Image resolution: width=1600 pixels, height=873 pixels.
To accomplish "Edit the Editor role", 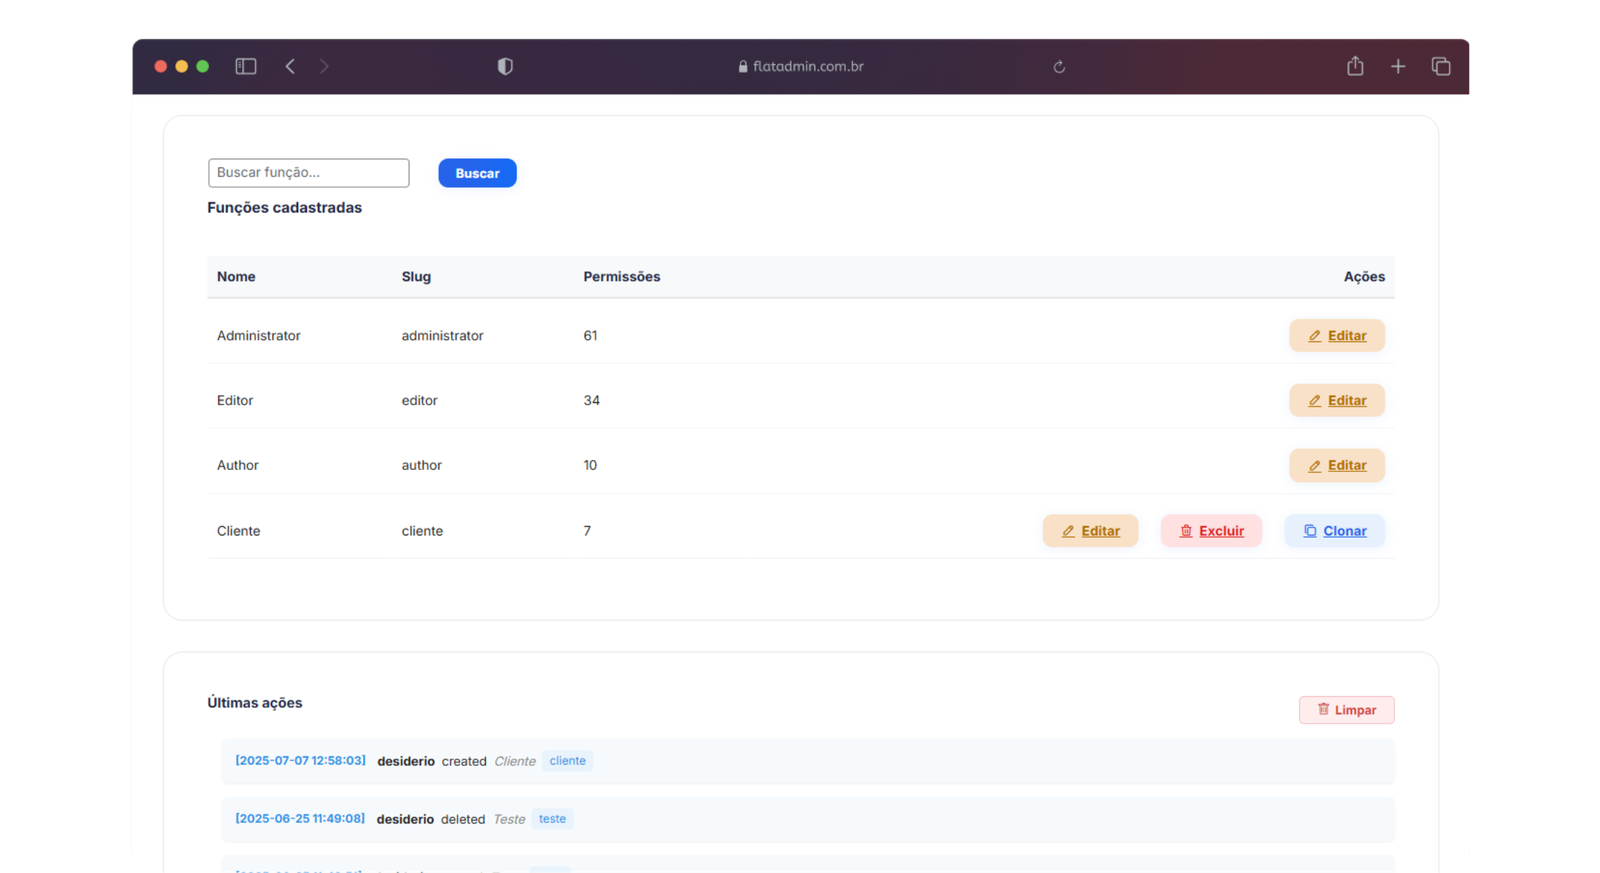I will click(1337, 400).
